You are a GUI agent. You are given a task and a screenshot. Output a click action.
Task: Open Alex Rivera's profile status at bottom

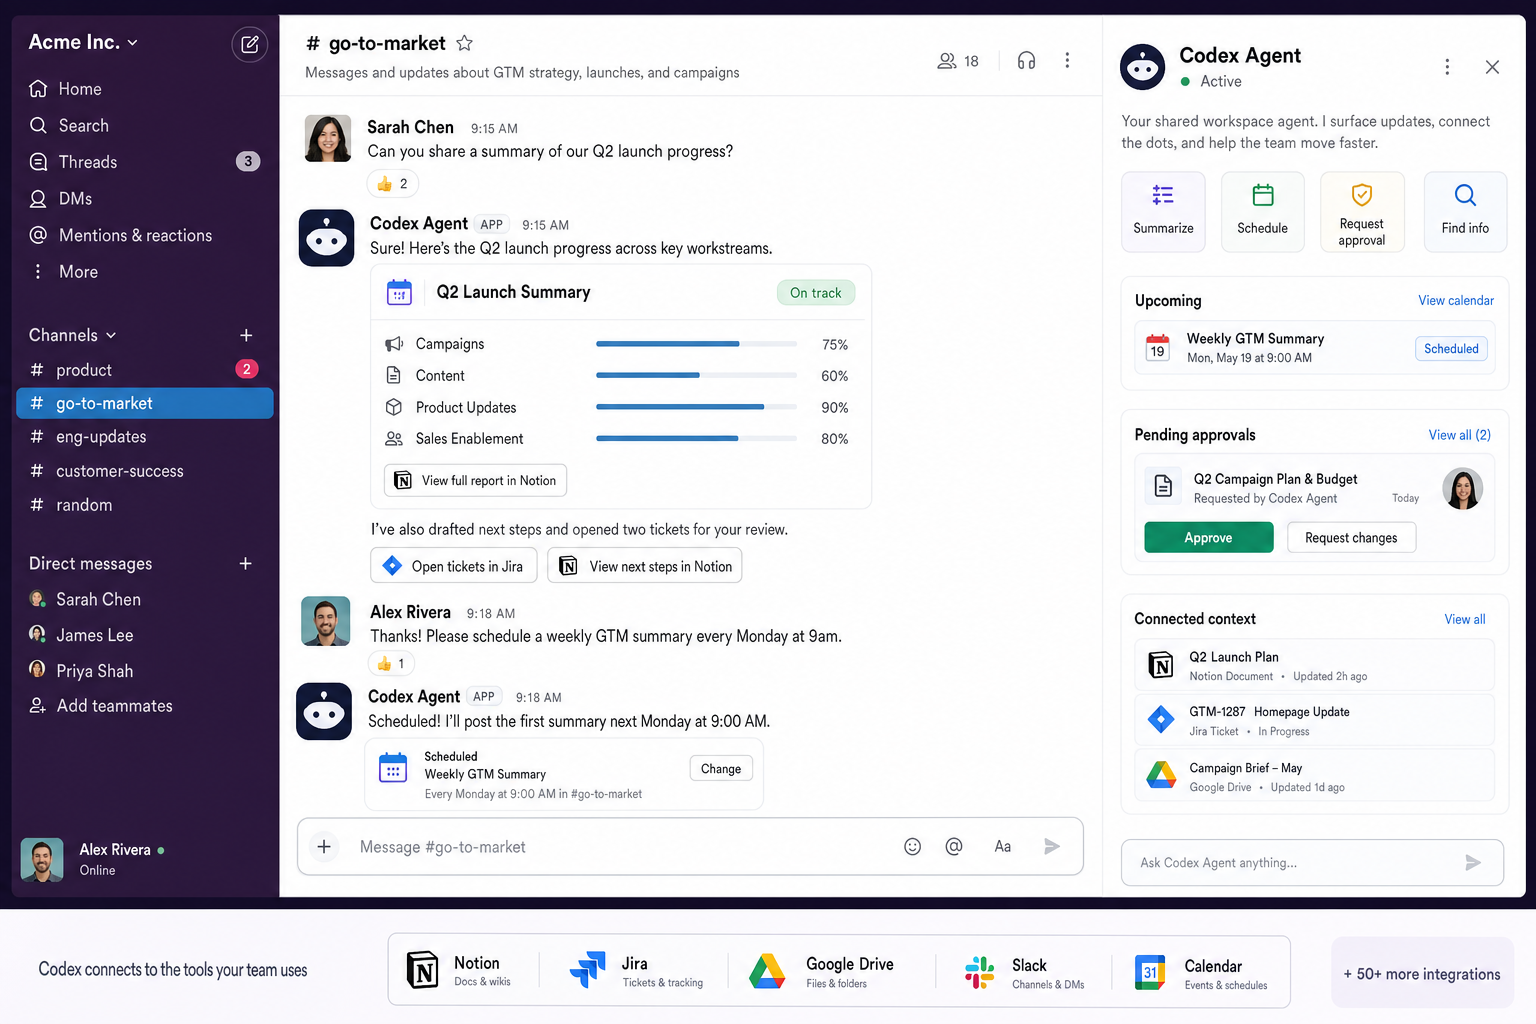click(93, 859)
